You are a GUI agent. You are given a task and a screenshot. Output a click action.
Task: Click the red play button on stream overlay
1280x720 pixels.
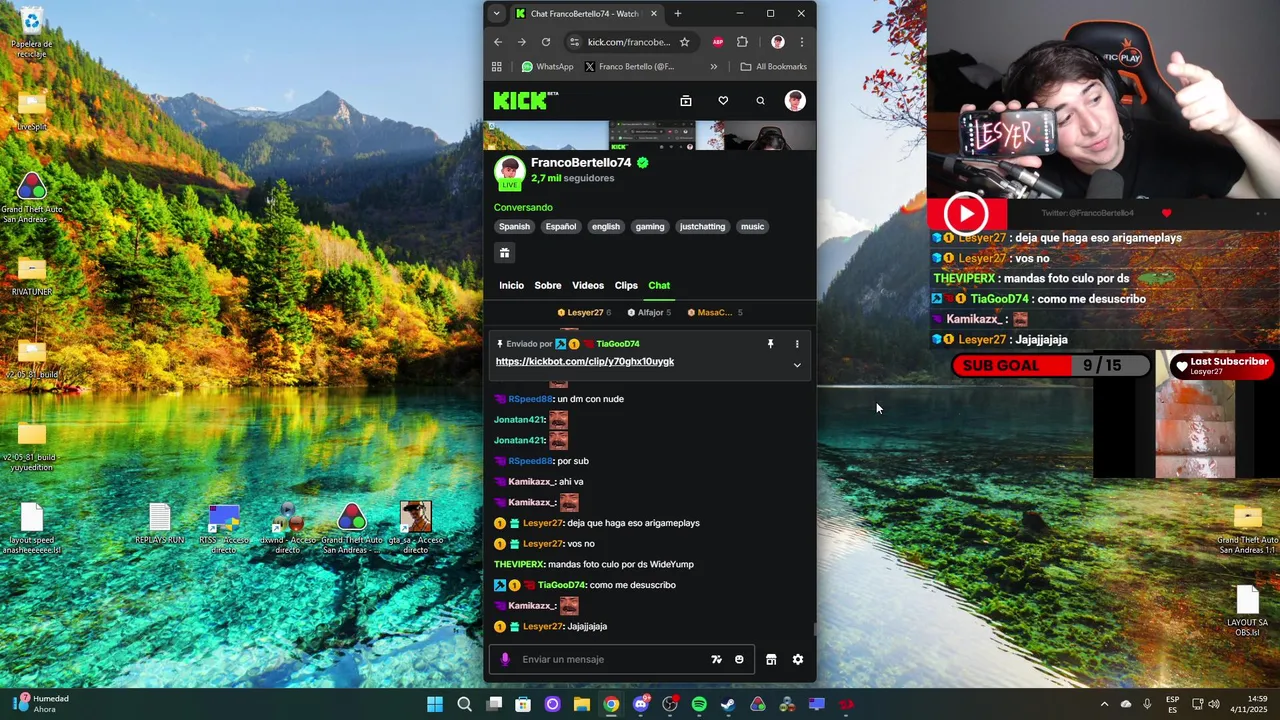tap(966, 213)
